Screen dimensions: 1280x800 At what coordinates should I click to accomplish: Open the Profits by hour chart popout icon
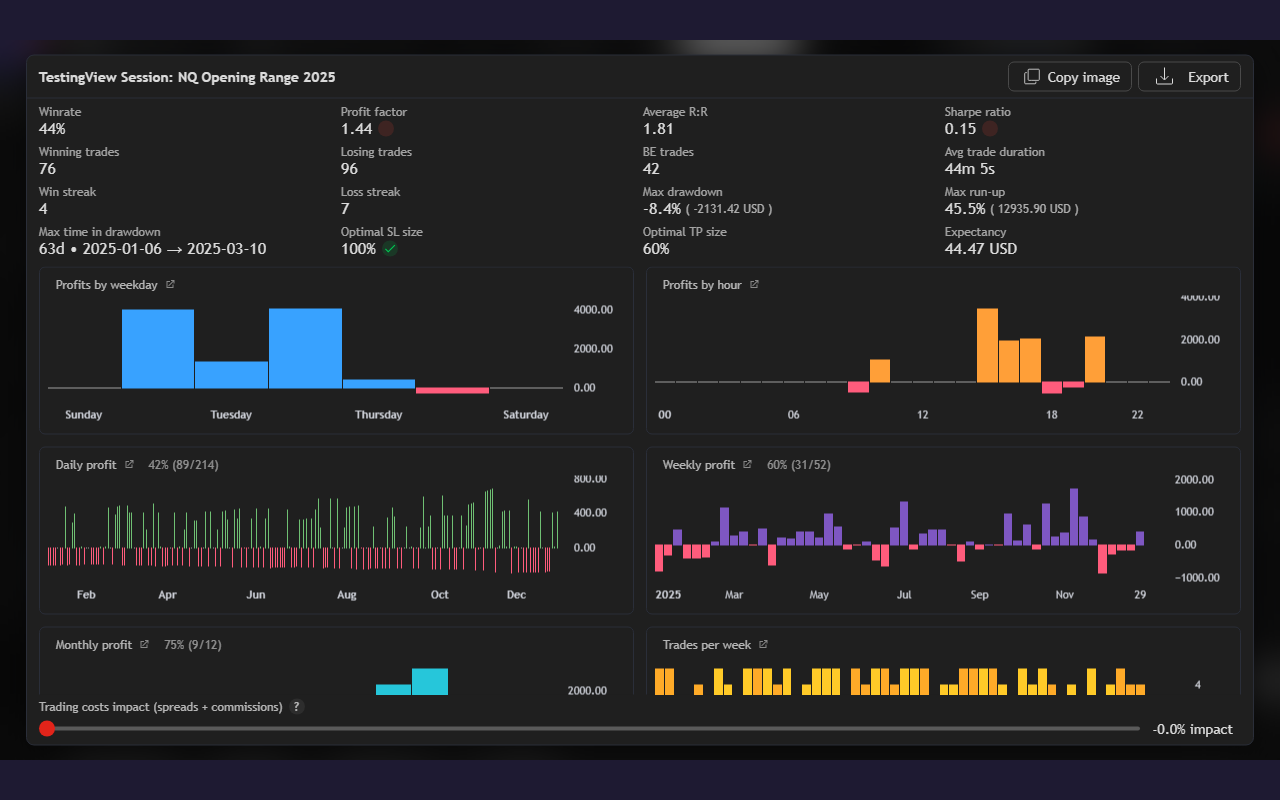754,285
